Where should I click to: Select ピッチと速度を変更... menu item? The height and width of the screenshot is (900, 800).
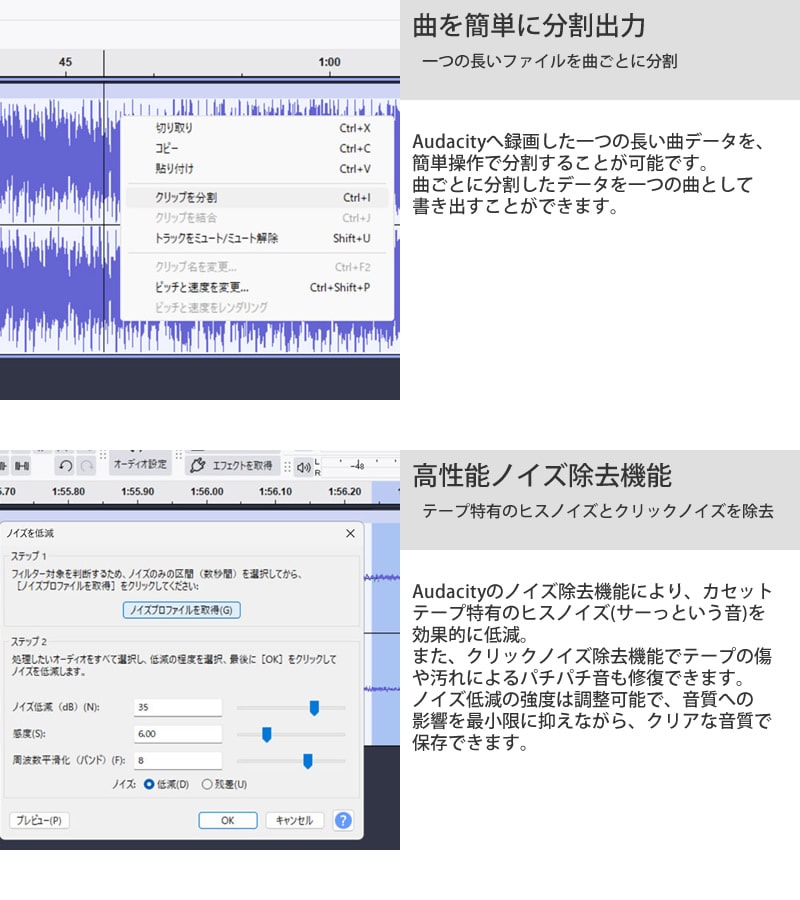pos(202,287)
